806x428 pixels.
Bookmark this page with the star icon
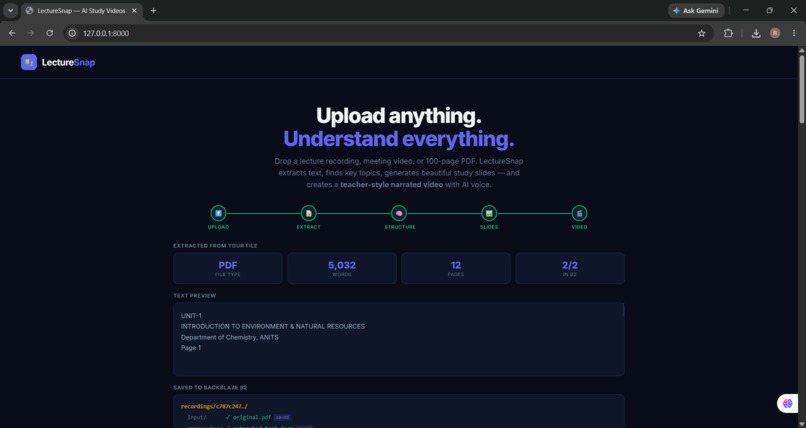[702, 33]
